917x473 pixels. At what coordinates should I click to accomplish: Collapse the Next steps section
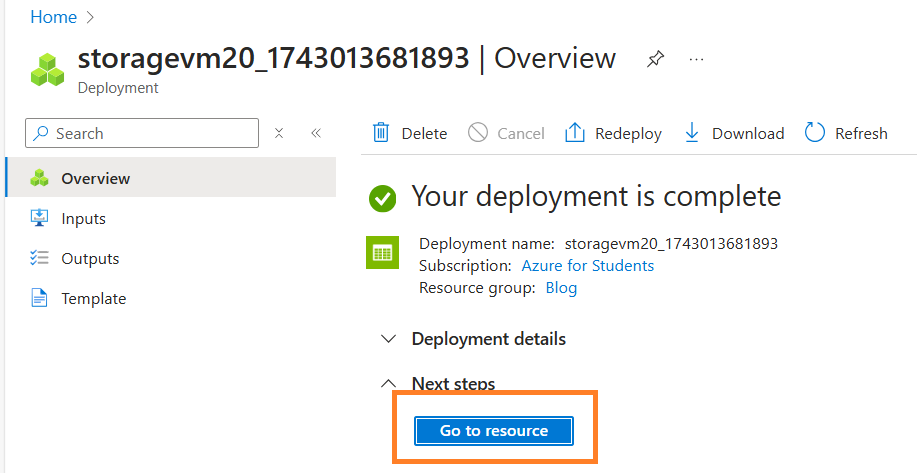[388, 384]
